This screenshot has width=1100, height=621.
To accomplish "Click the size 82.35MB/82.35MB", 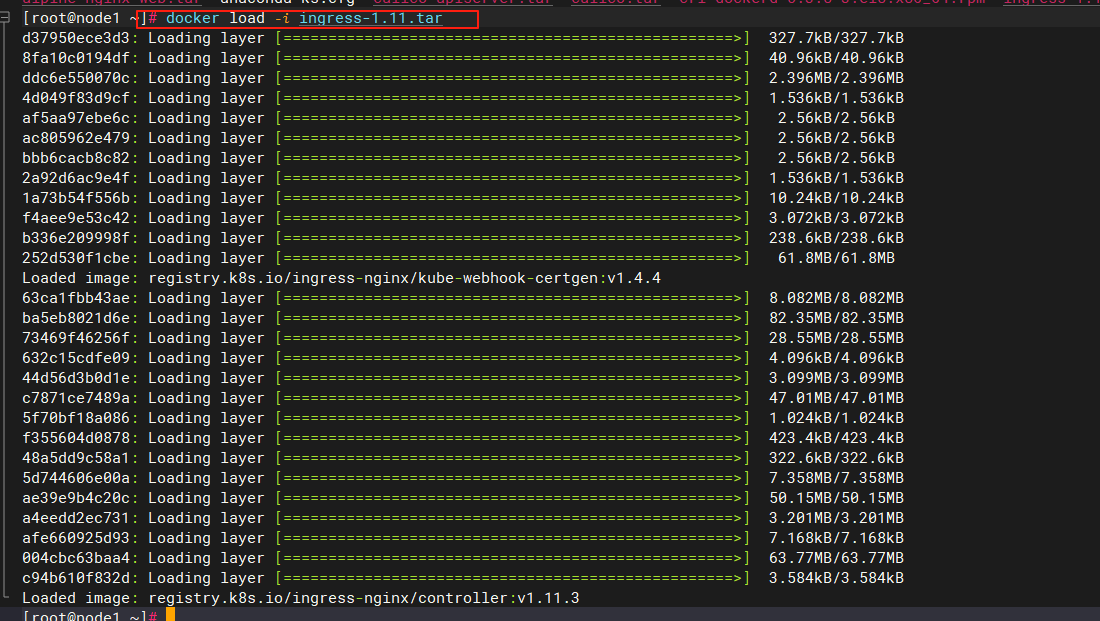I will tap(836, 318).
